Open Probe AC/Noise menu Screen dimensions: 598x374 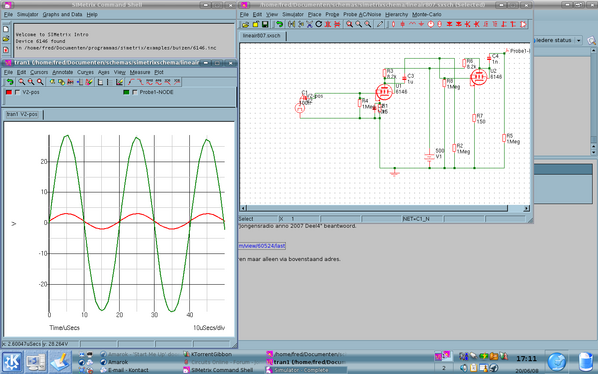click(362, 14)
